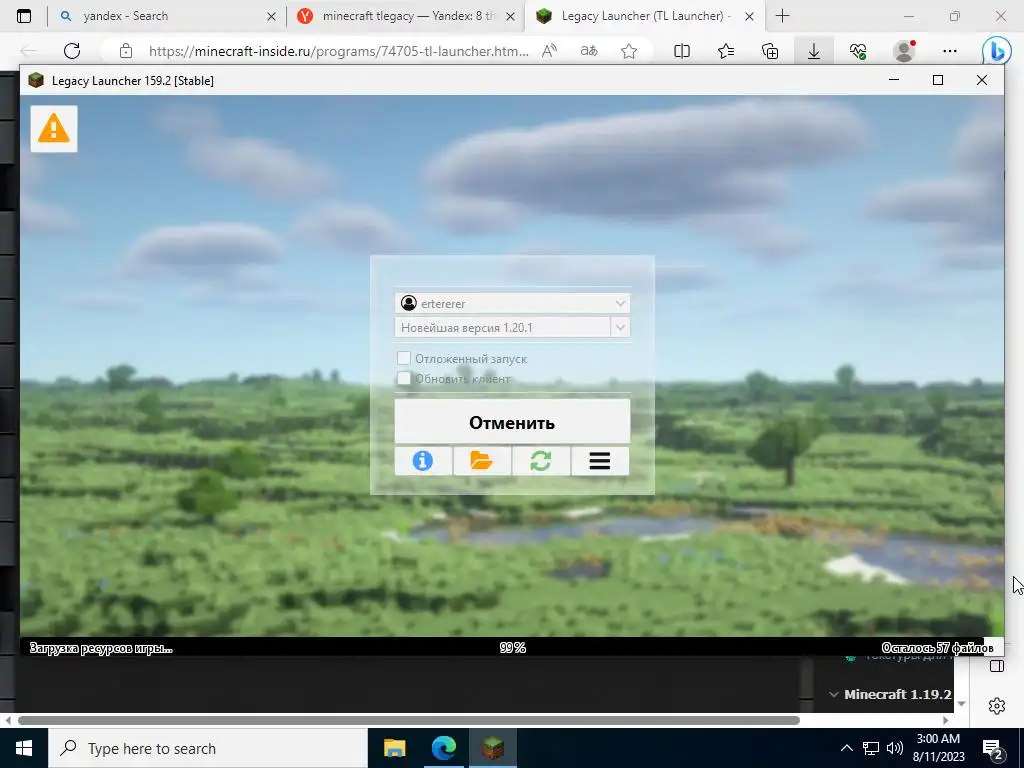Click the scroll-down arrow of vertical scrollbar
Viewport: 1024px width, 768px height.
tap(961, 704)
